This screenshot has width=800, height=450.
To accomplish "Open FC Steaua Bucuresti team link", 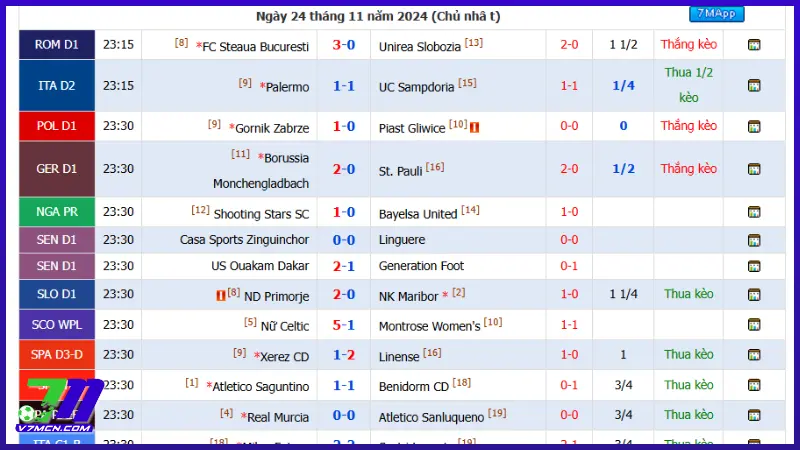I will (256, 46).
